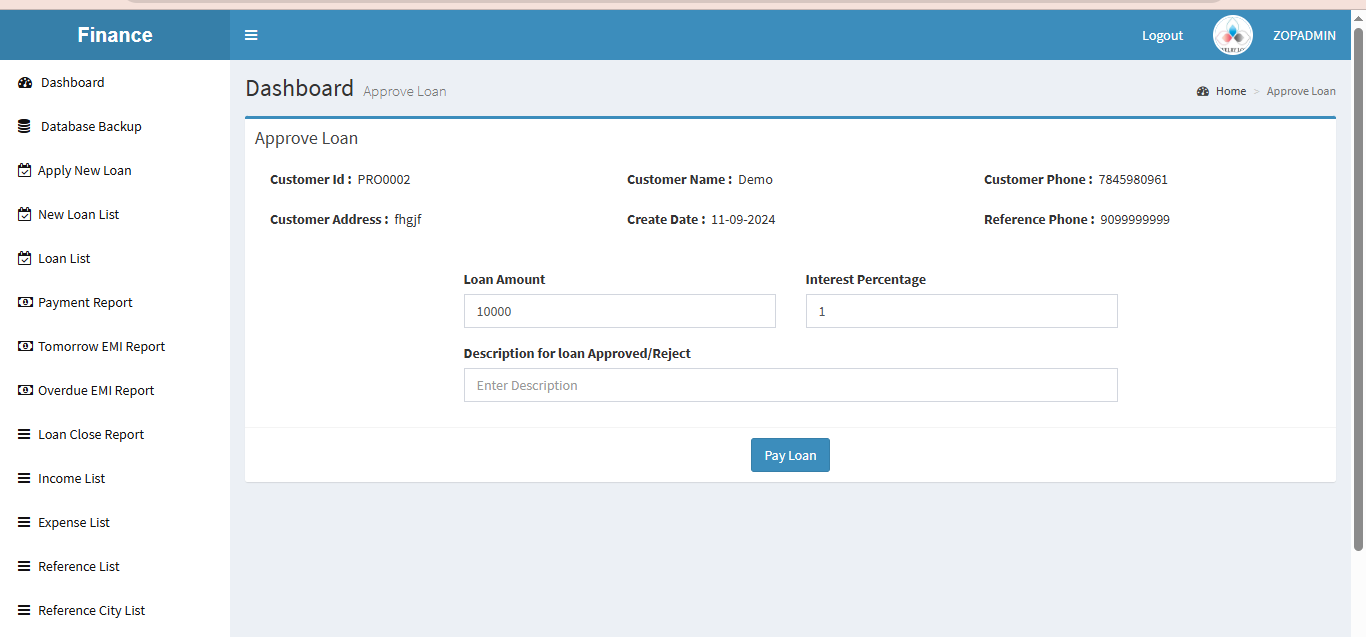This screenshot has width=1366, height=637.
Task: Click the Home breadcrumb dashboard icon
Action: click(x=1203, y=92)
